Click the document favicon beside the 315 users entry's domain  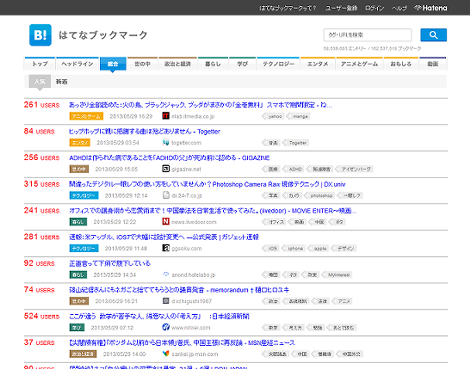[x=166, y=195]
